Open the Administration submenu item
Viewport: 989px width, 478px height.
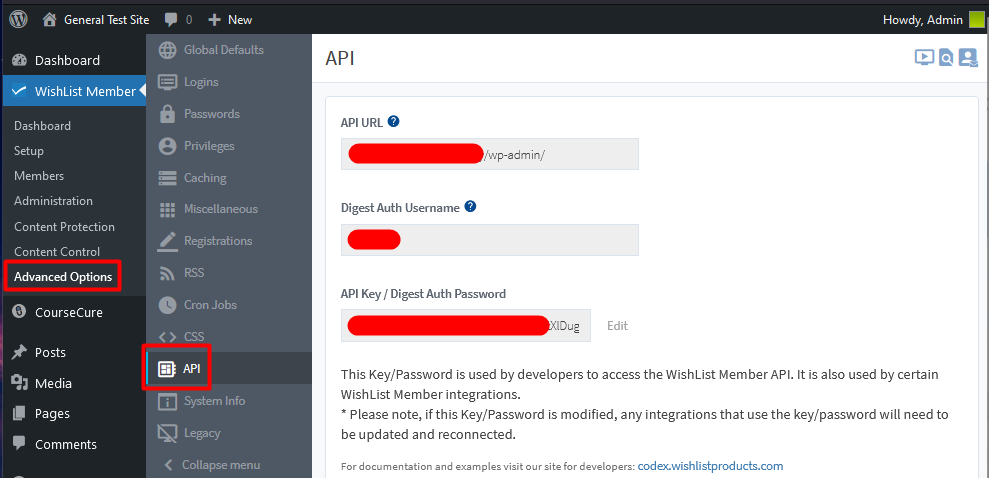point(54,201)
